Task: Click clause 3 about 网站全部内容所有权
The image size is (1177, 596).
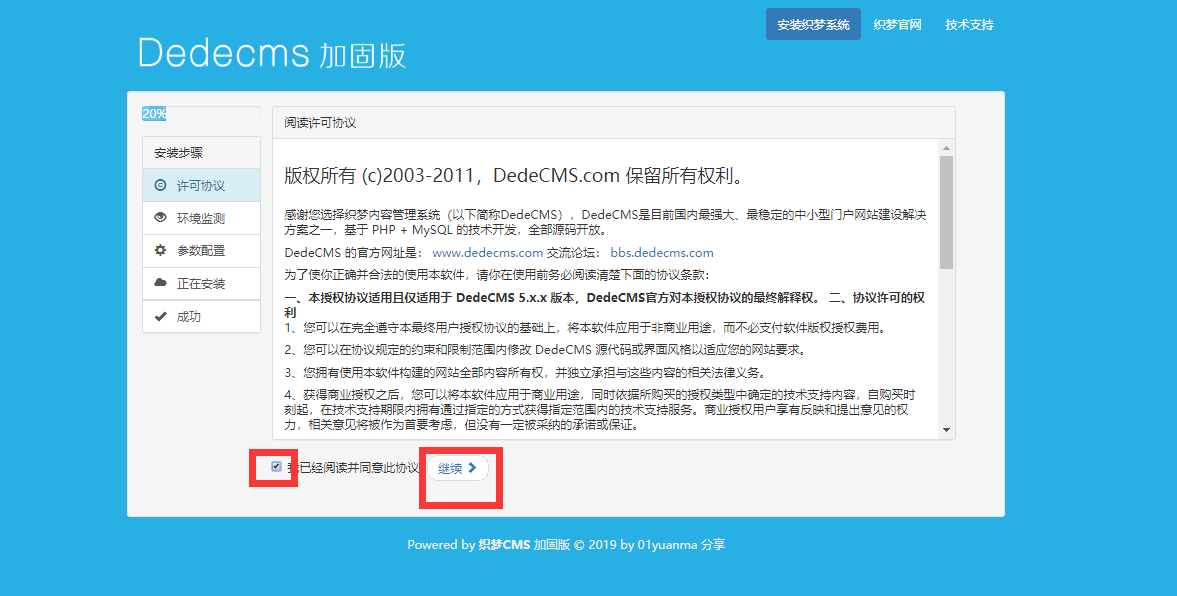Action: pos(524,373)
